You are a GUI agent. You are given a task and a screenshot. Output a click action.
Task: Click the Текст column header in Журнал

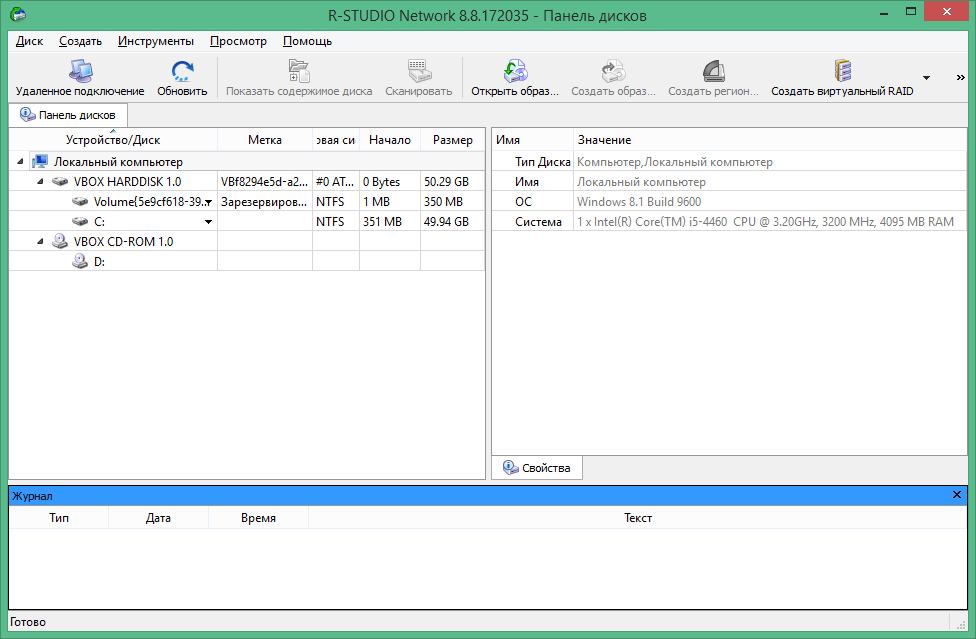tap(638, 518)
